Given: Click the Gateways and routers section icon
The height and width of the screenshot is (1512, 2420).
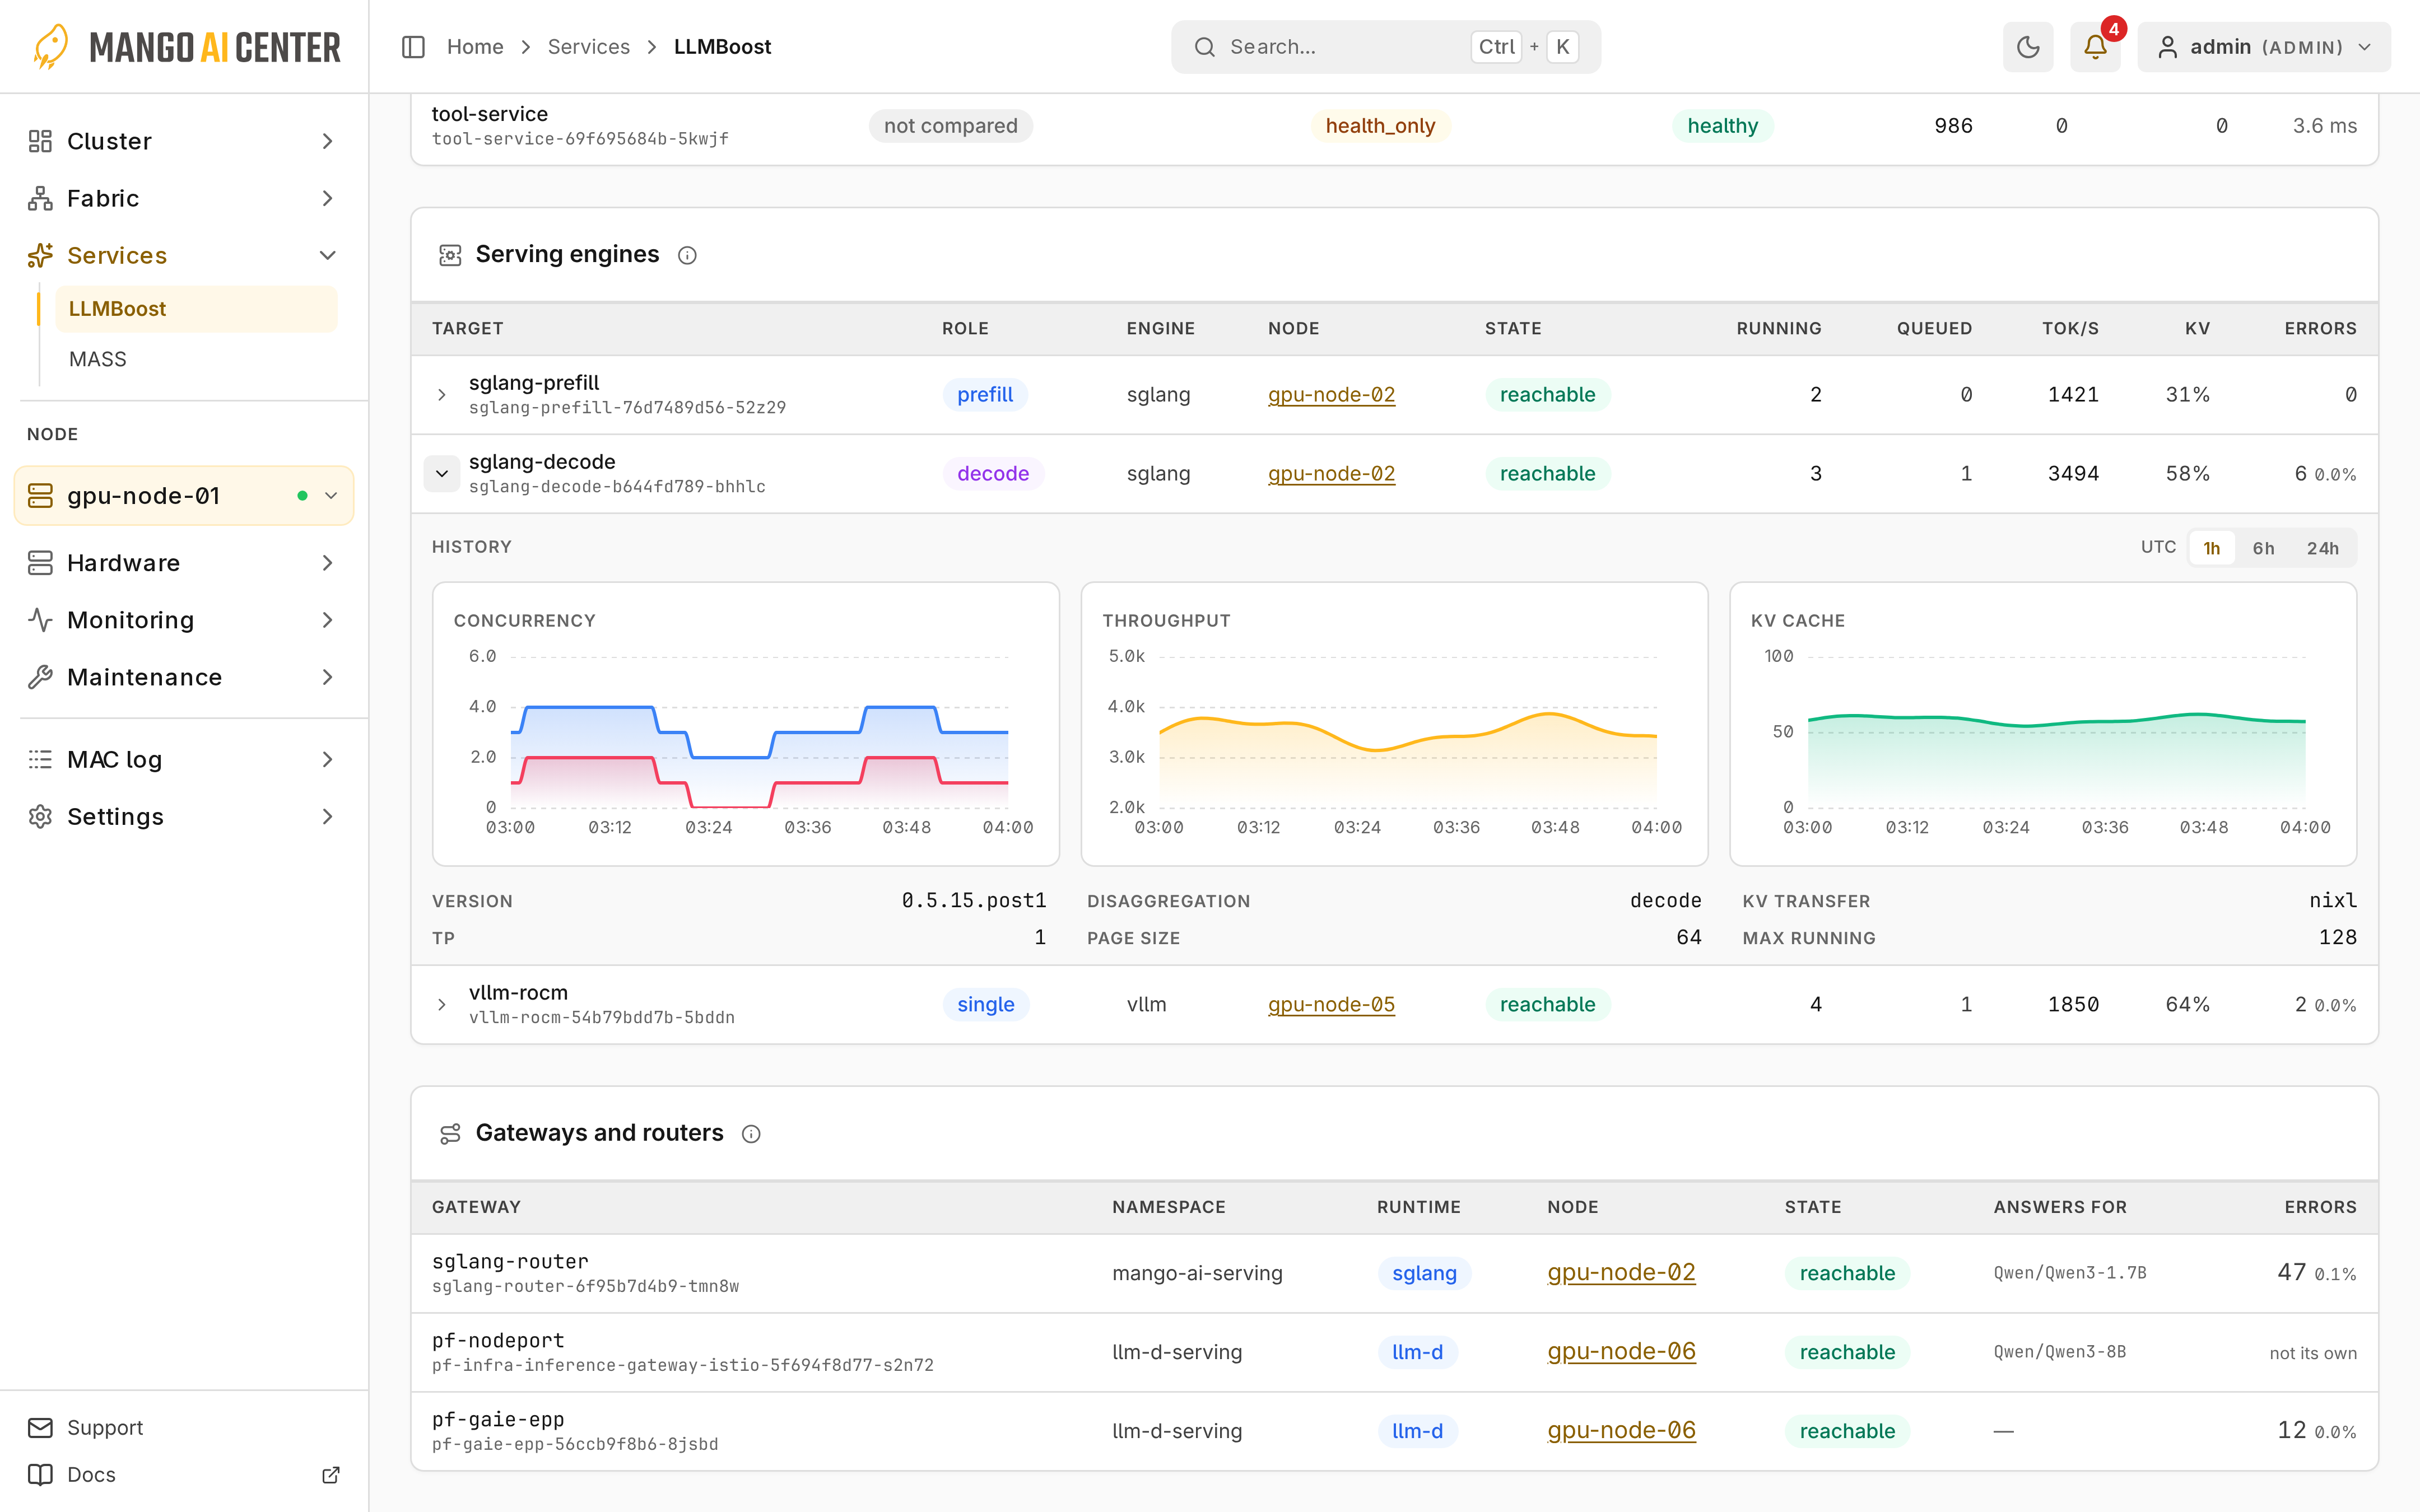Looking at the screenshot, I should 450,1133.
